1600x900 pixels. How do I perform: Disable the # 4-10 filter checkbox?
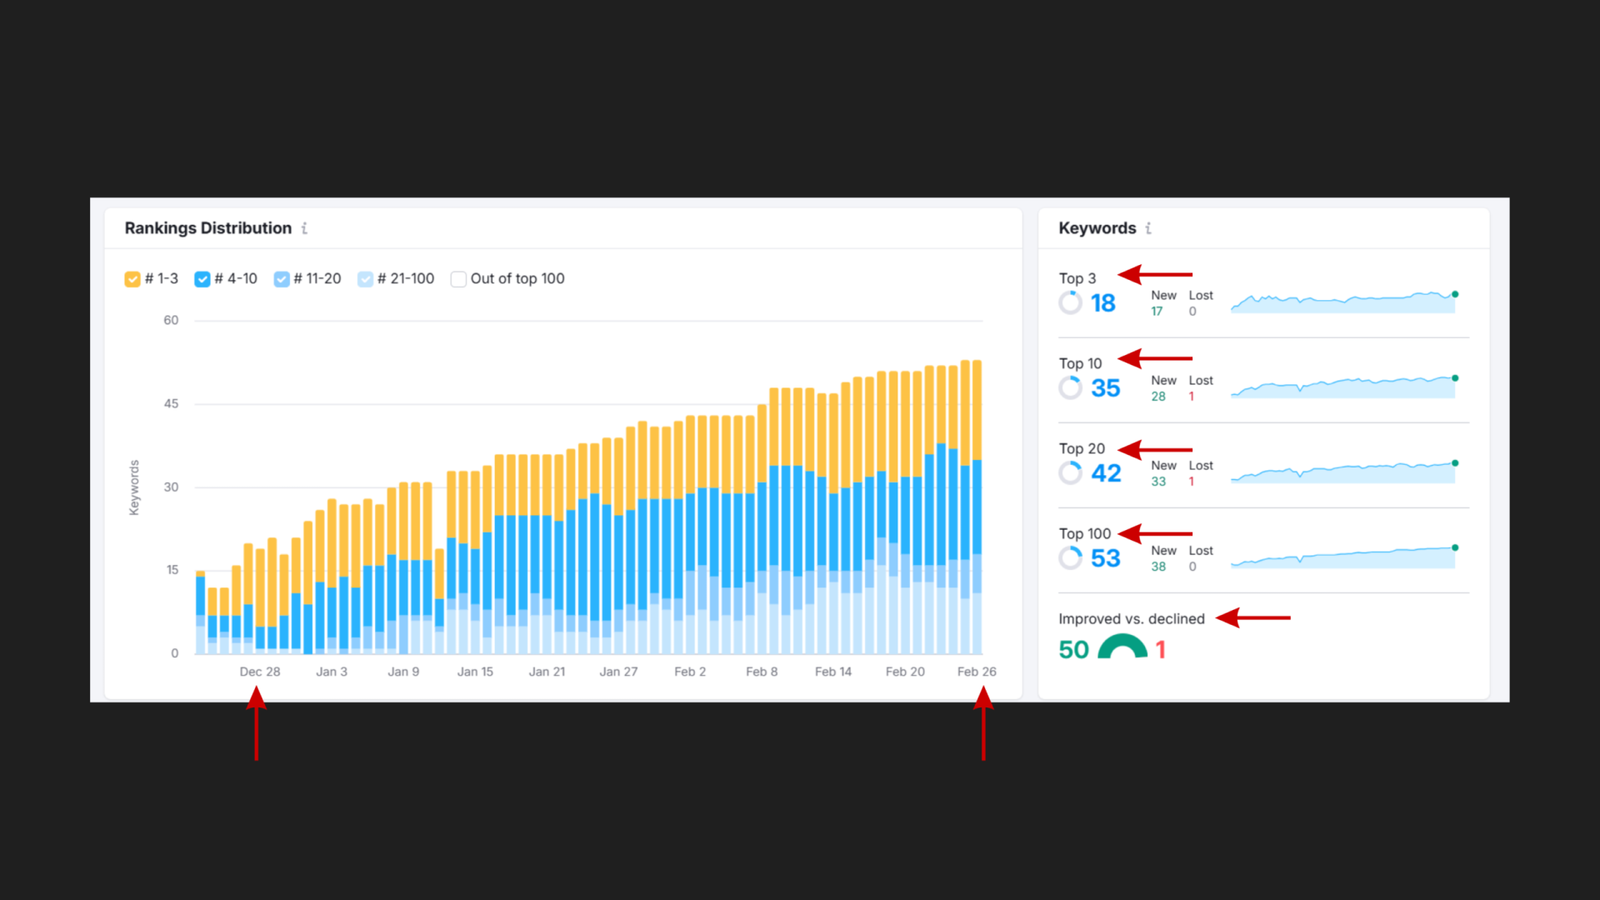point(202,278)
